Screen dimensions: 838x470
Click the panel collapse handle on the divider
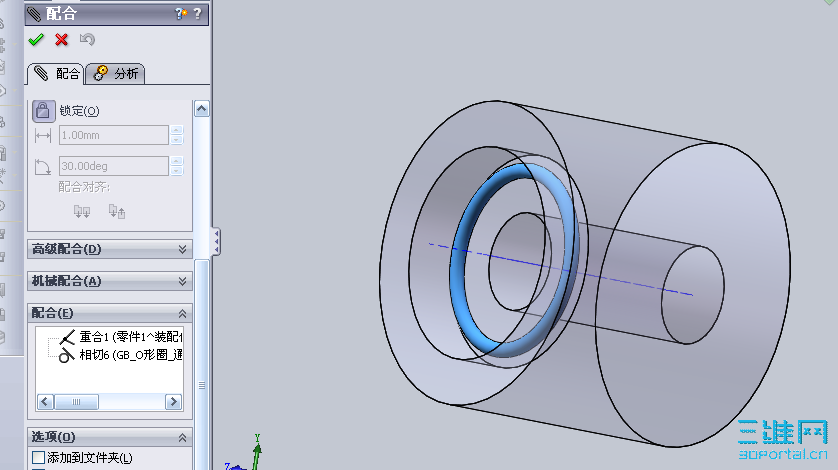(x=216, y=242)
